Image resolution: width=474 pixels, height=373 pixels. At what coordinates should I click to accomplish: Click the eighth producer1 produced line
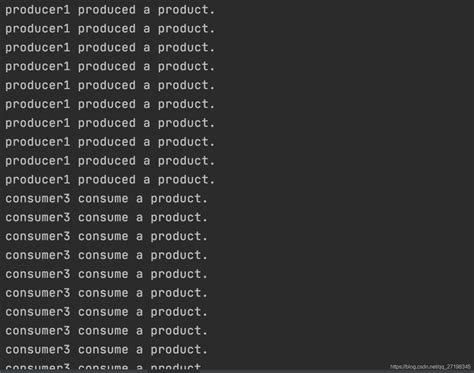pos(110,142)
